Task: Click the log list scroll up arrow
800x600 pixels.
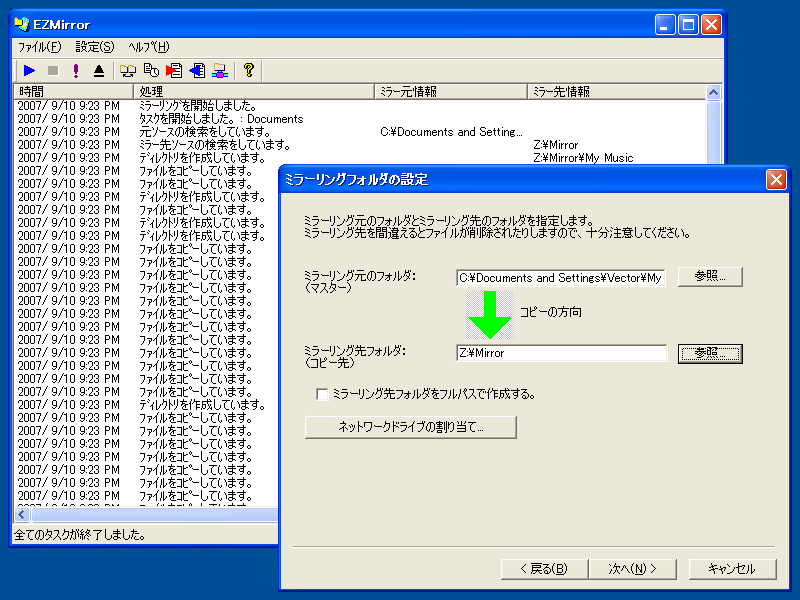Action: point(713,92)
